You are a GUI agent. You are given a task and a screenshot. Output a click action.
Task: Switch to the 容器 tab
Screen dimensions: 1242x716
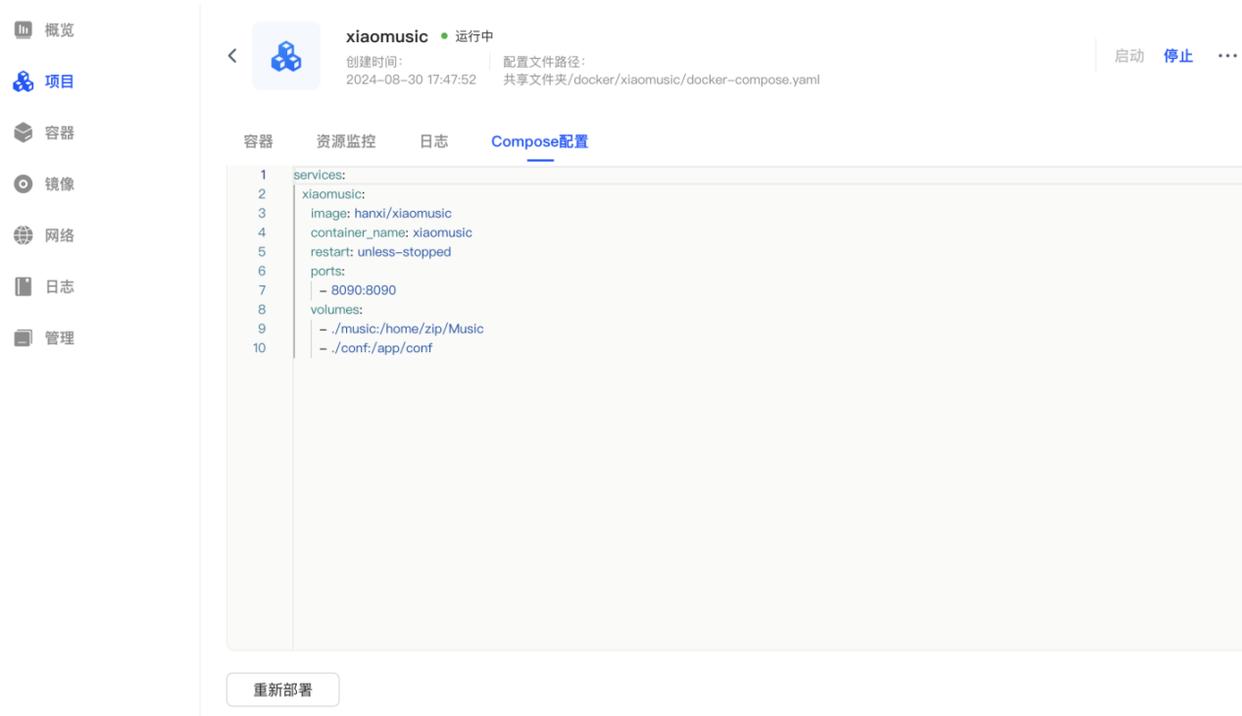[x=258, y=142]
